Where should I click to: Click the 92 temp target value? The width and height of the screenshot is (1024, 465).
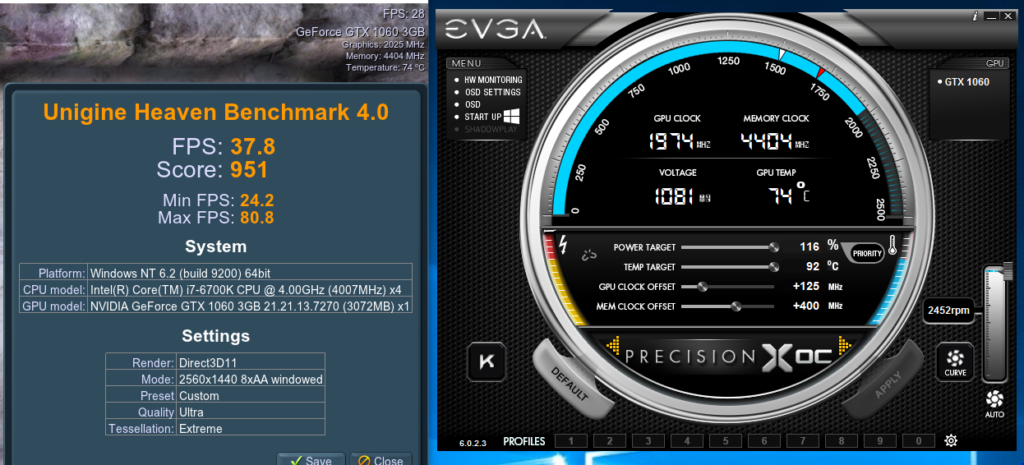[812, 266]
